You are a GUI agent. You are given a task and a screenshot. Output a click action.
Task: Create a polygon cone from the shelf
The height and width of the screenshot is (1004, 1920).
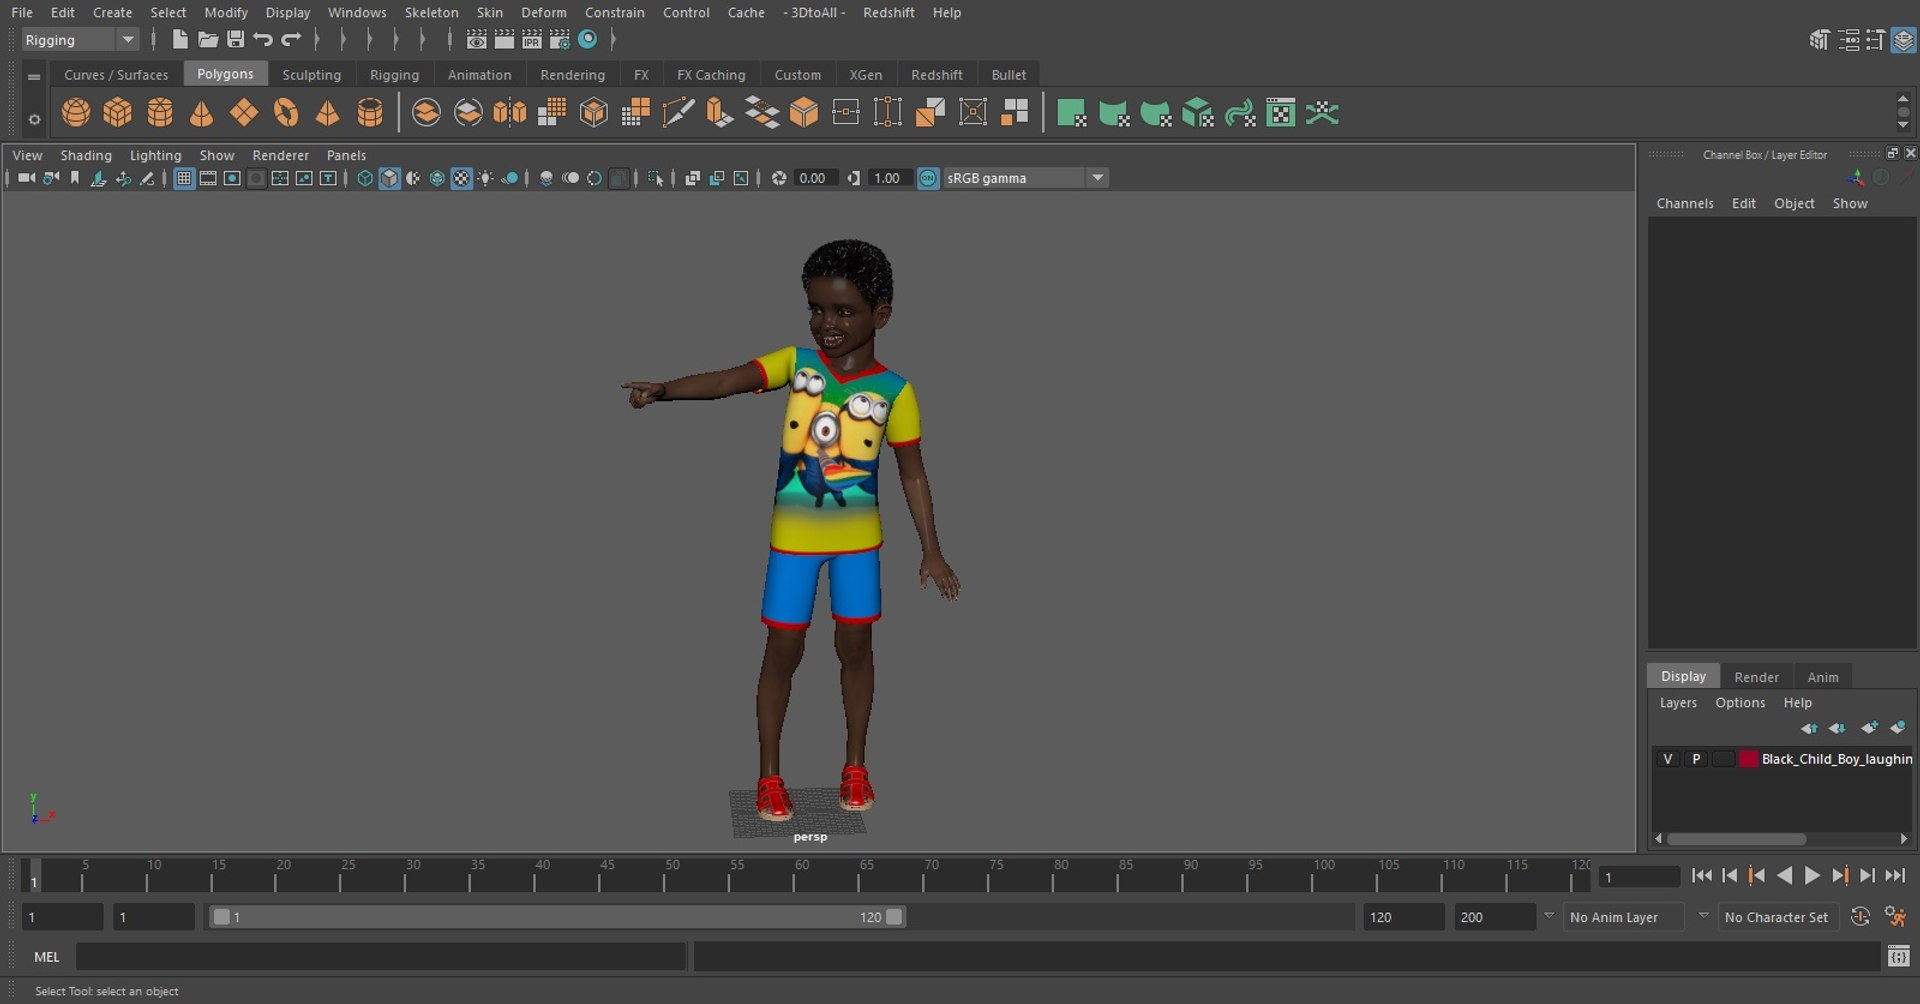202,113
